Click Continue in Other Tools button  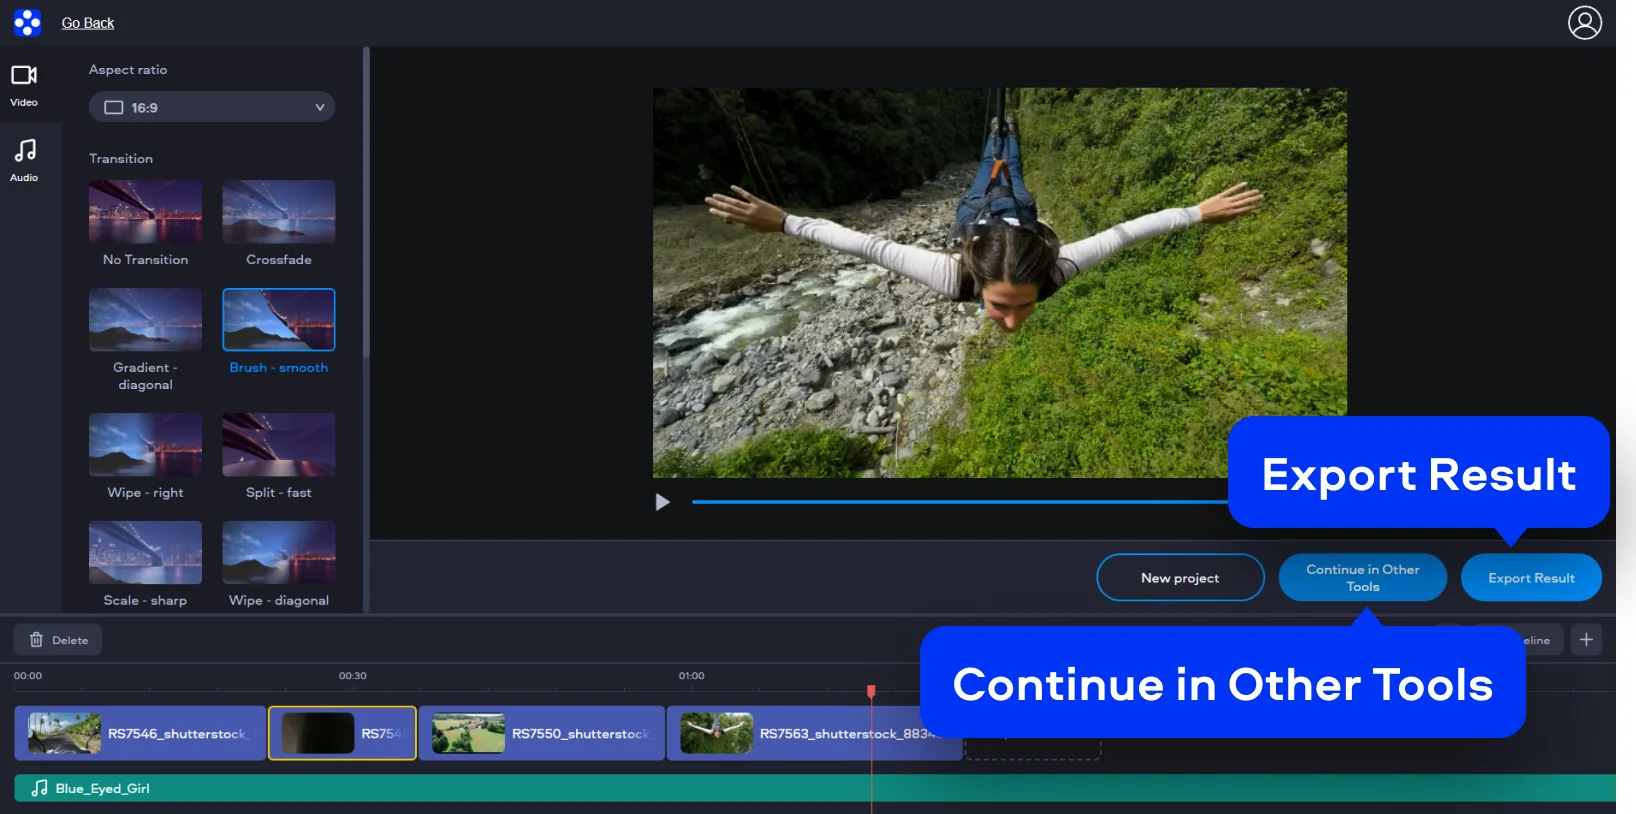1362,578
